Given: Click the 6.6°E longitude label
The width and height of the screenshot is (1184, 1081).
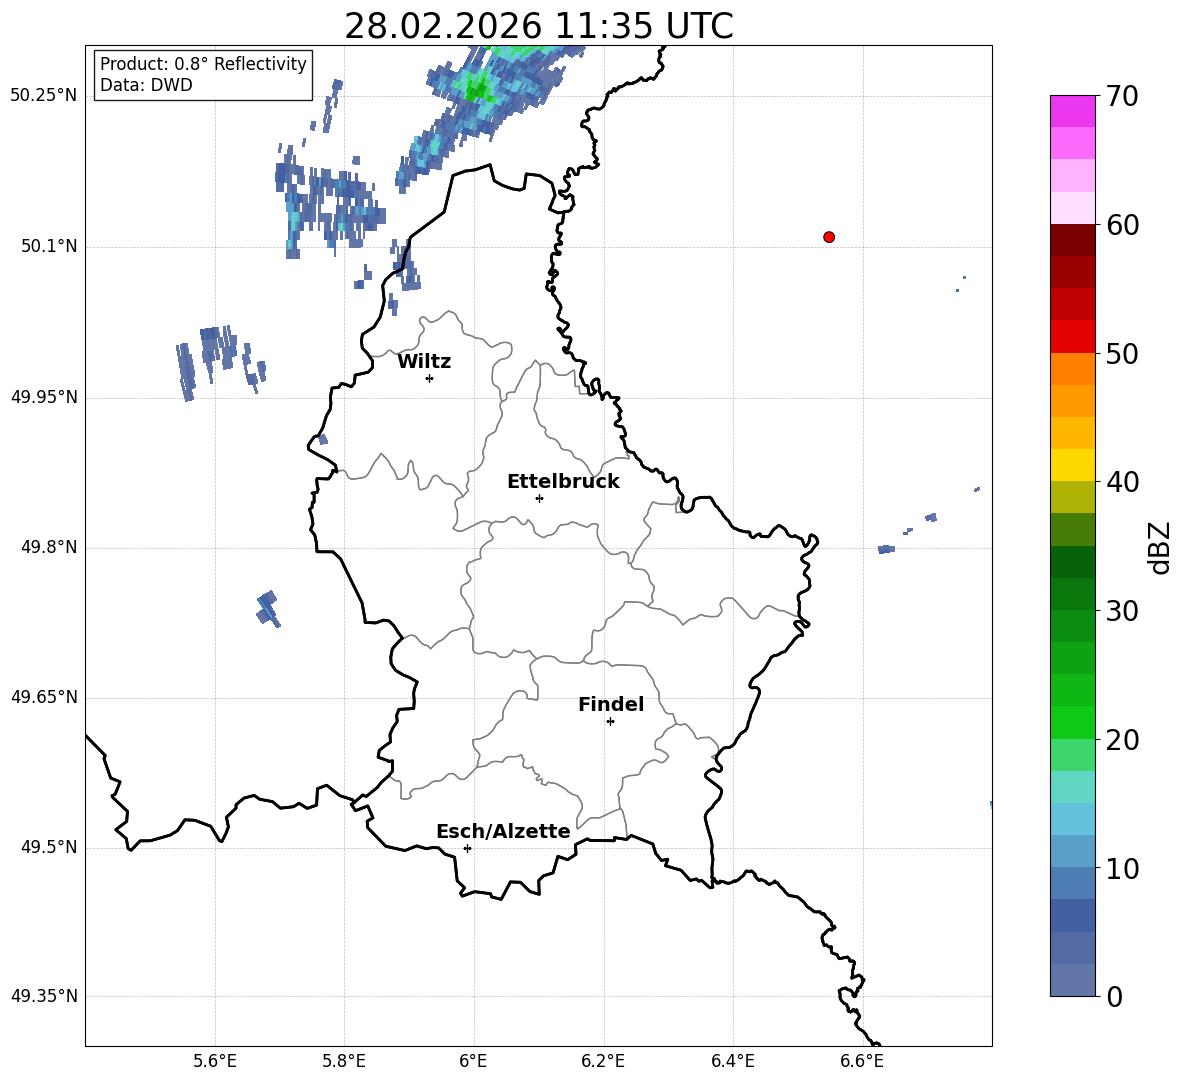Looking at the screenshot, I should (862, 1061).
